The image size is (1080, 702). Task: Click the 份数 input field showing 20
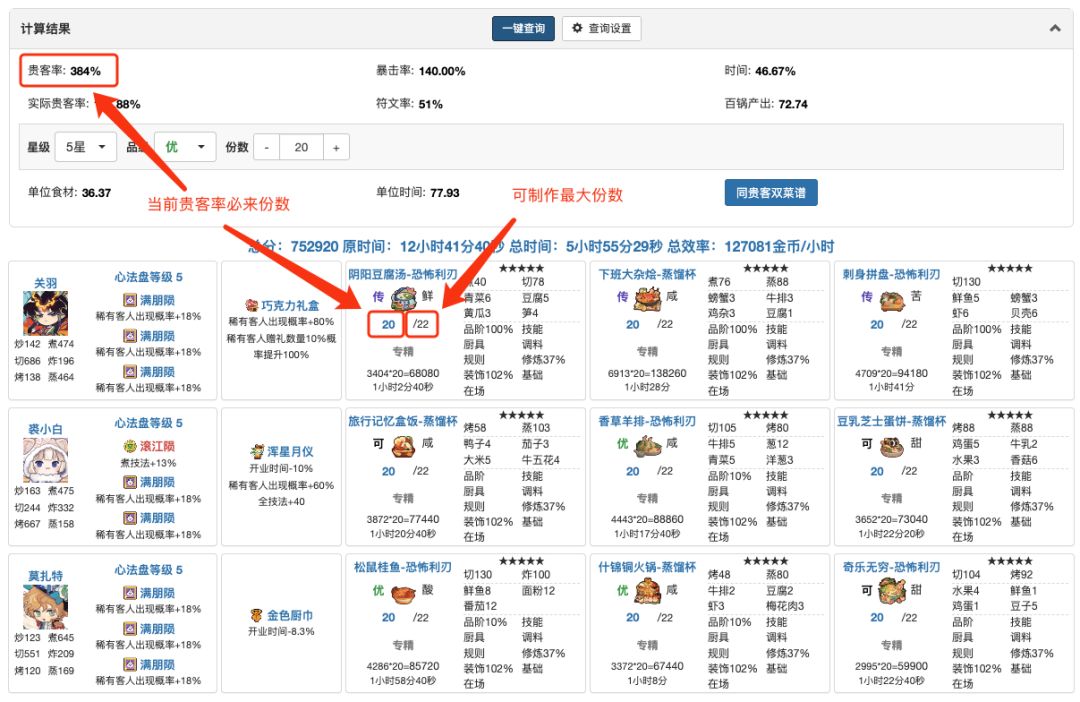301,147
